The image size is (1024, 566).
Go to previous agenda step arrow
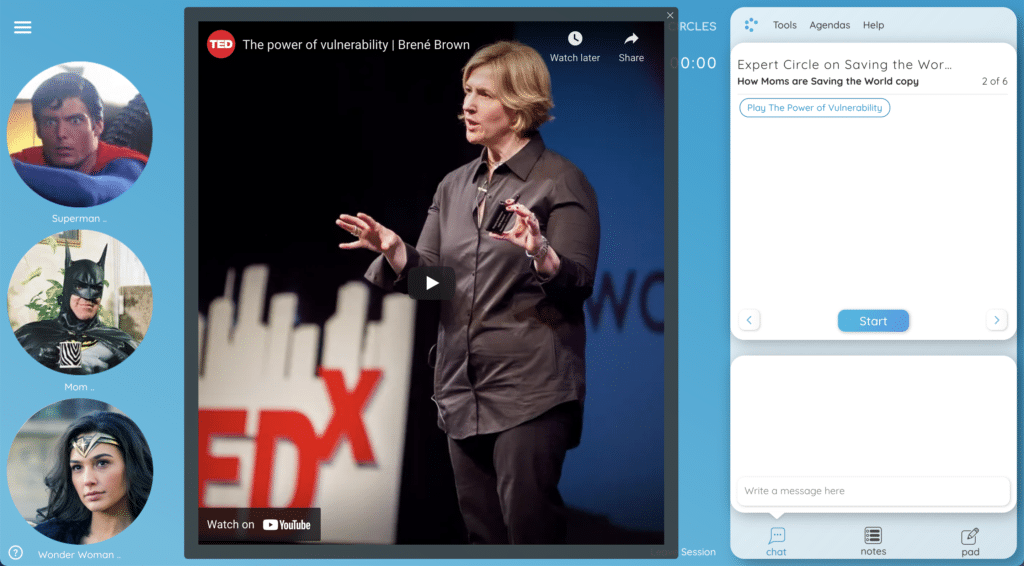749,320
